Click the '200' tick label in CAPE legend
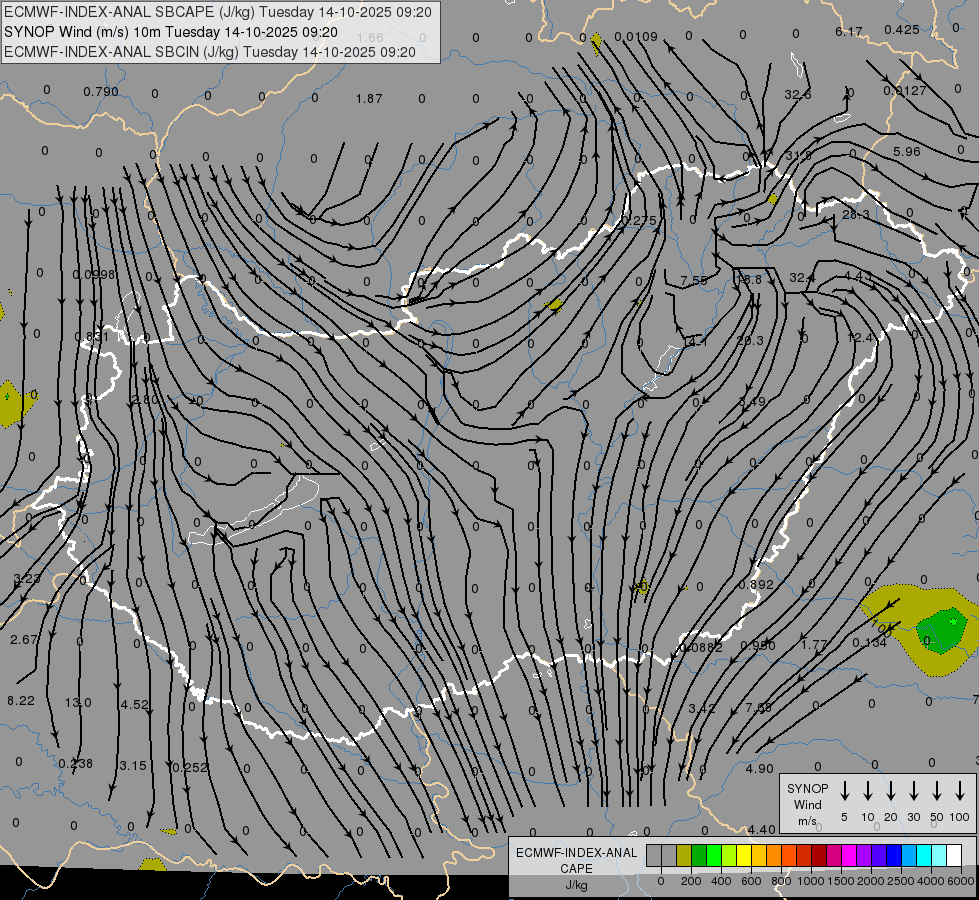 pos(691,881)
